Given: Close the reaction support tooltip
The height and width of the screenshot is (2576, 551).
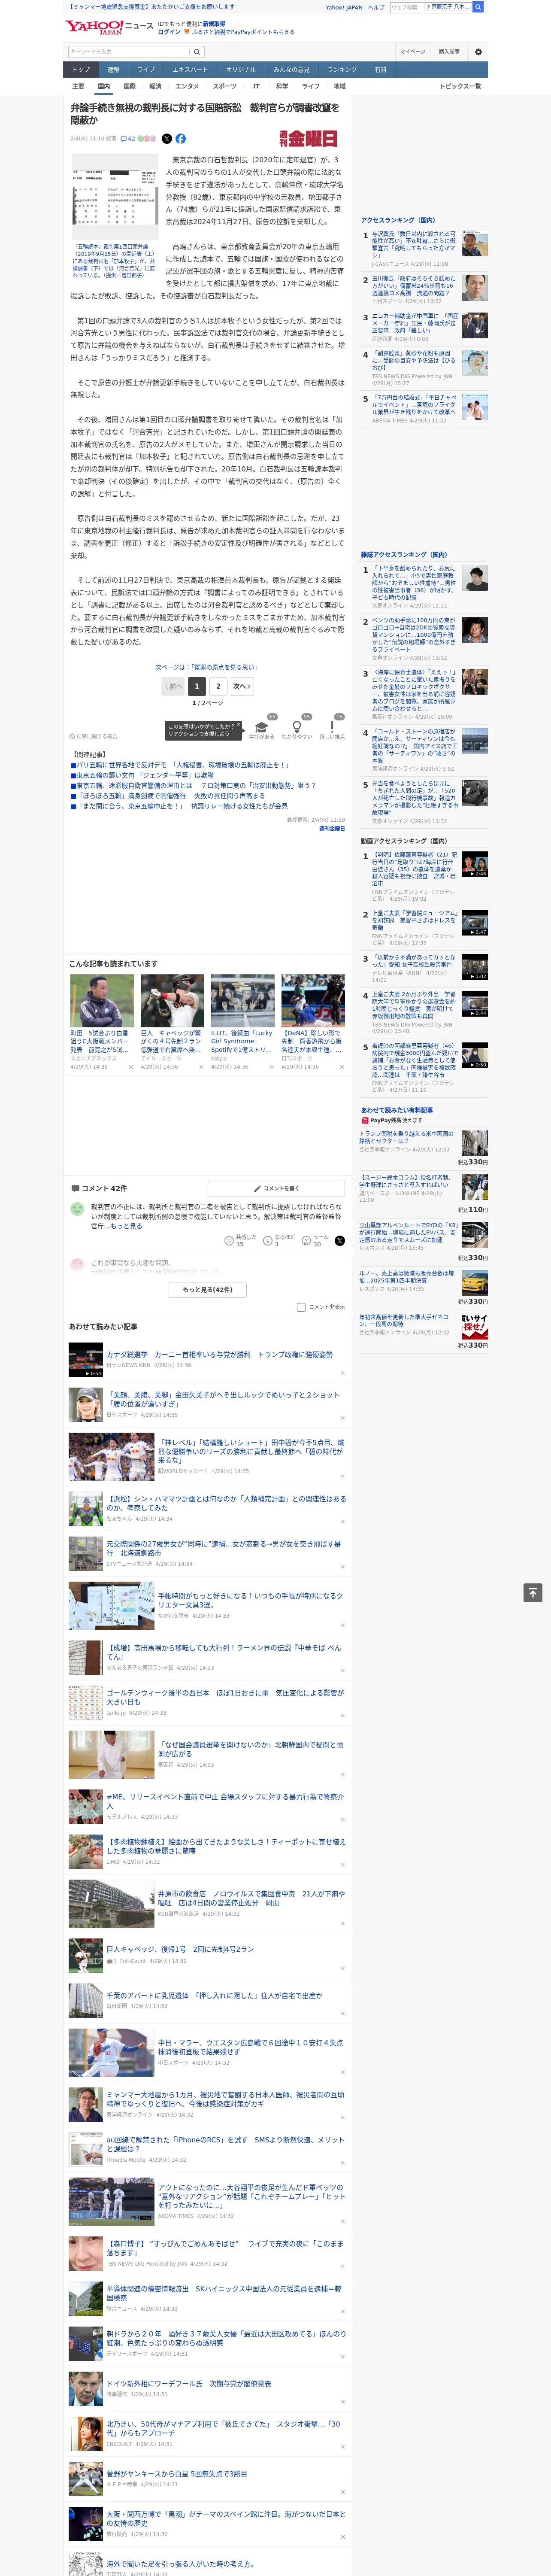Looking at the screenshot, I should [239, 726].
